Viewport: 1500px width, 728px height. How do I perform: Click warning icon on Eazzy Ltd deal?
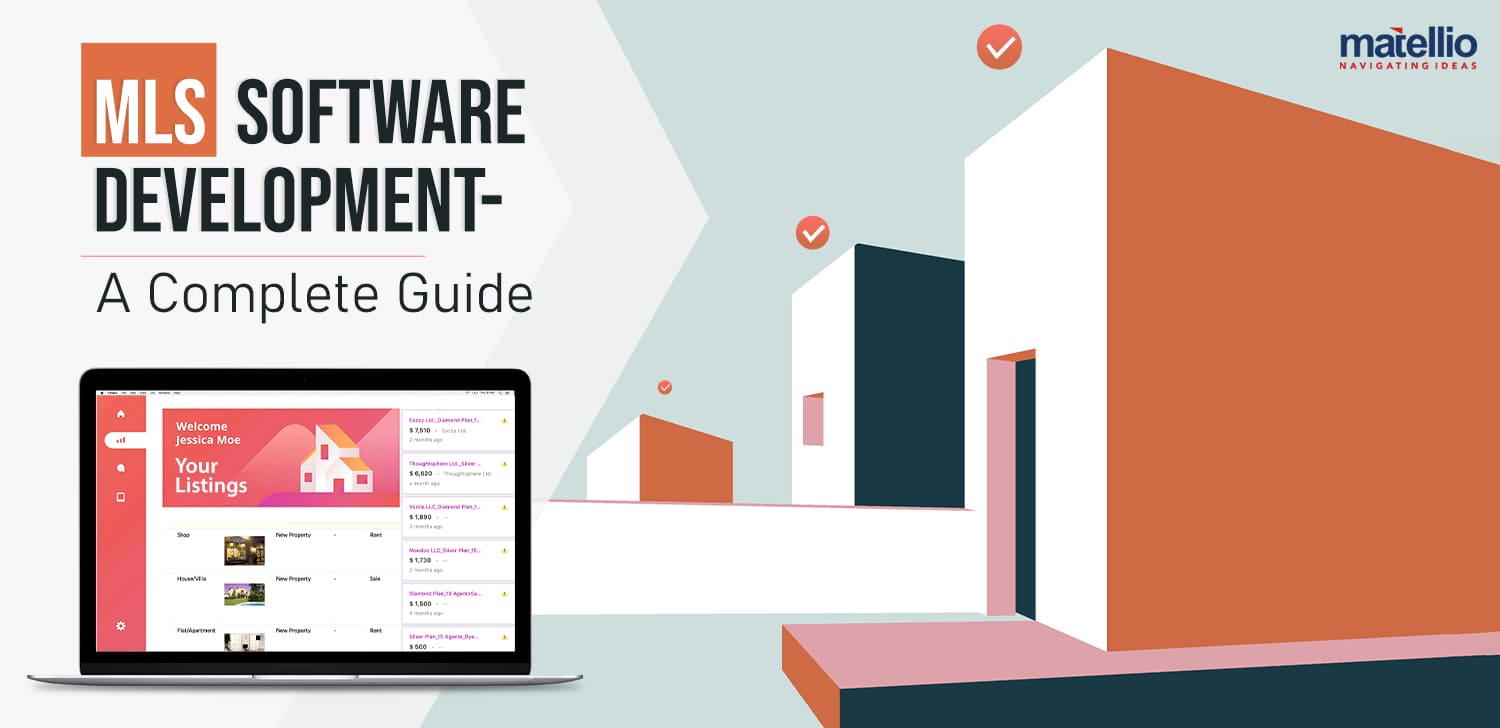pyautogui.click(x=504, y=421)
